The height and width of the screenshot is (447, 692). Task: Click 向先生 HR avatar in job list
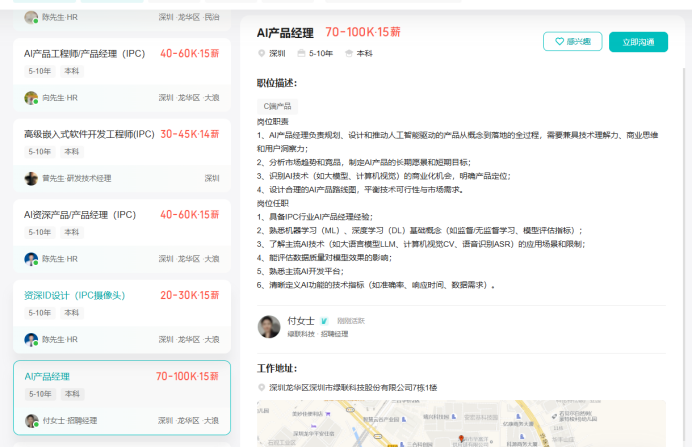coord(31,98)
